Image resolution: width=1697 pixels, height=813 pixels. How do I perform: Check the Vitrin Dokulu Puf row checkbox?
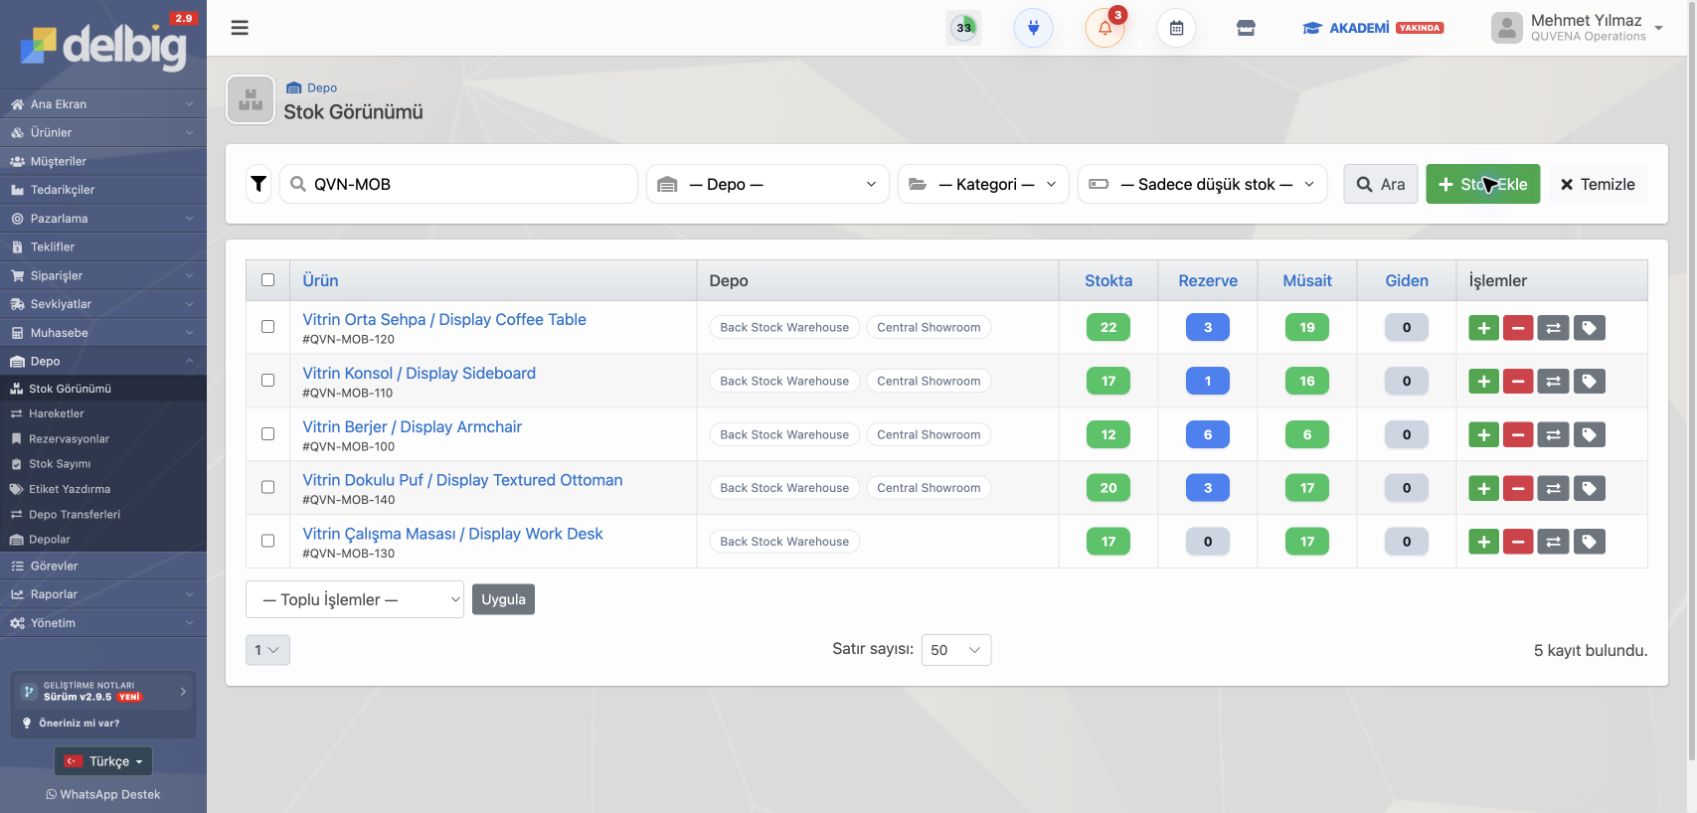268,487
